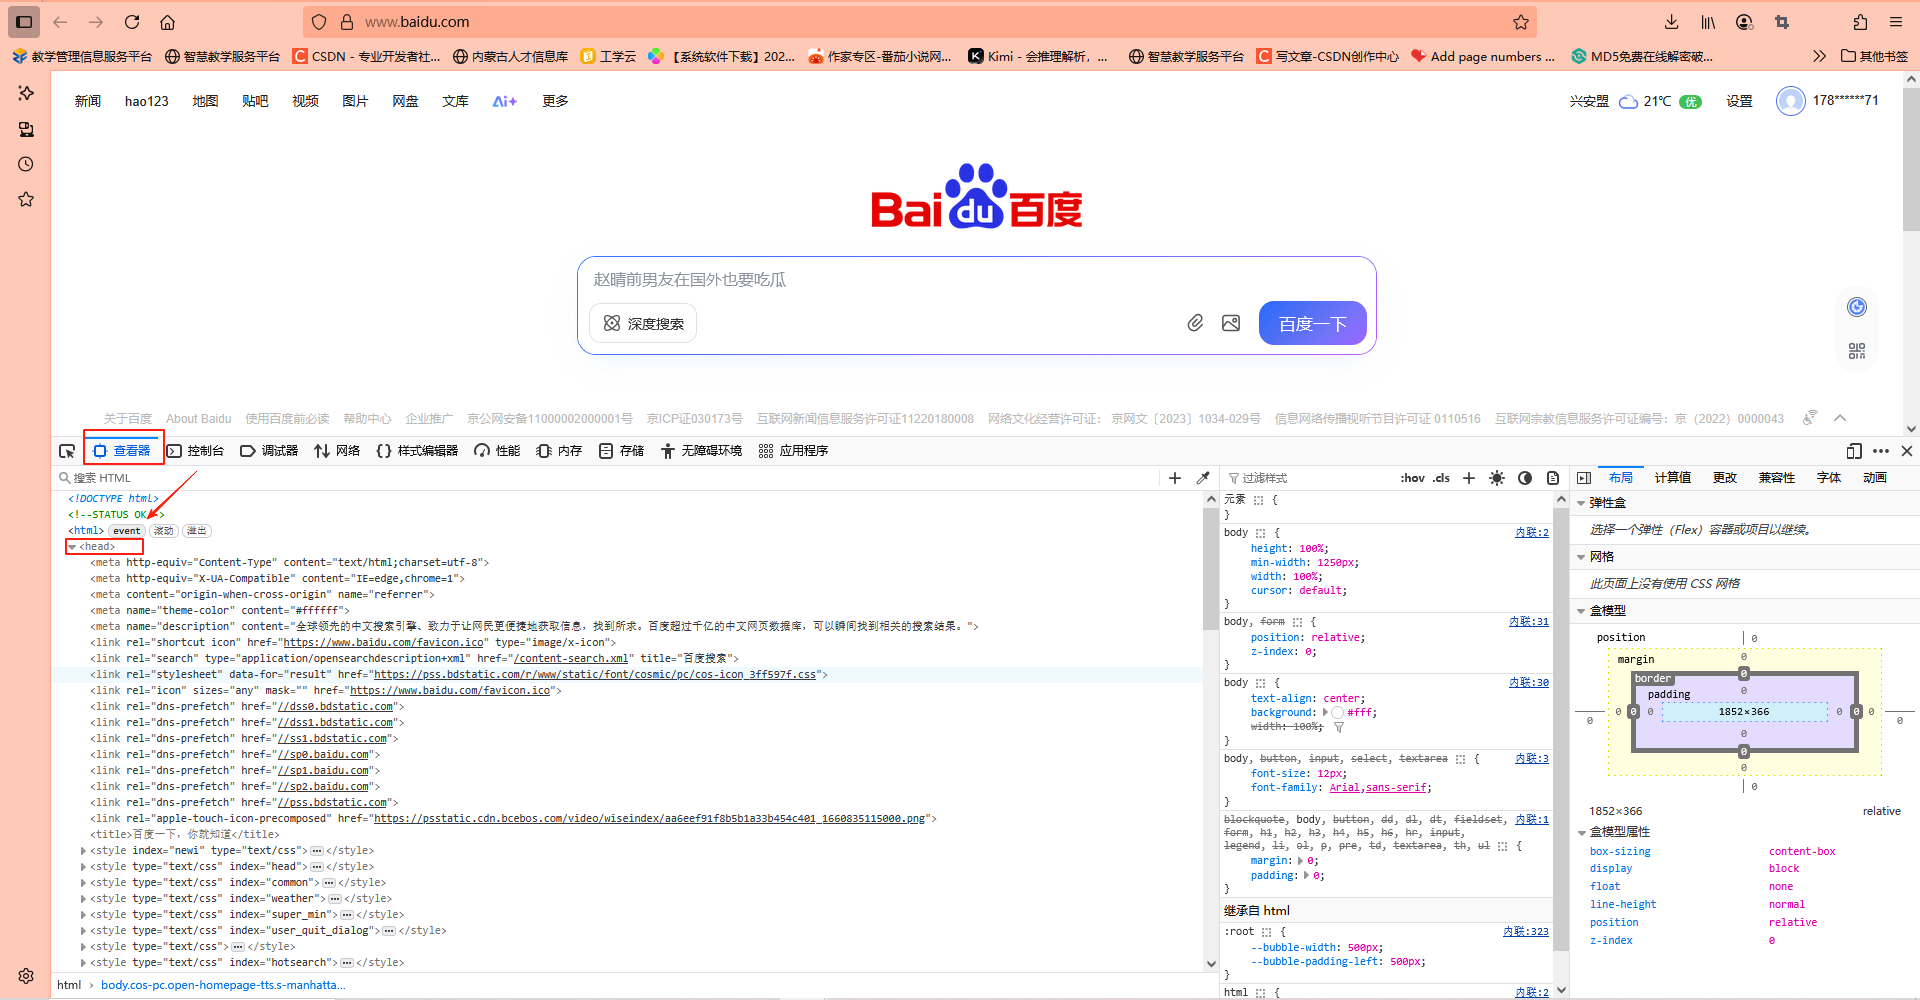Toggle the .cls class panel
Image resolution: width=1920 pixels, height=1000 pixels.
pyautogui.click(x=1441, y=478)
